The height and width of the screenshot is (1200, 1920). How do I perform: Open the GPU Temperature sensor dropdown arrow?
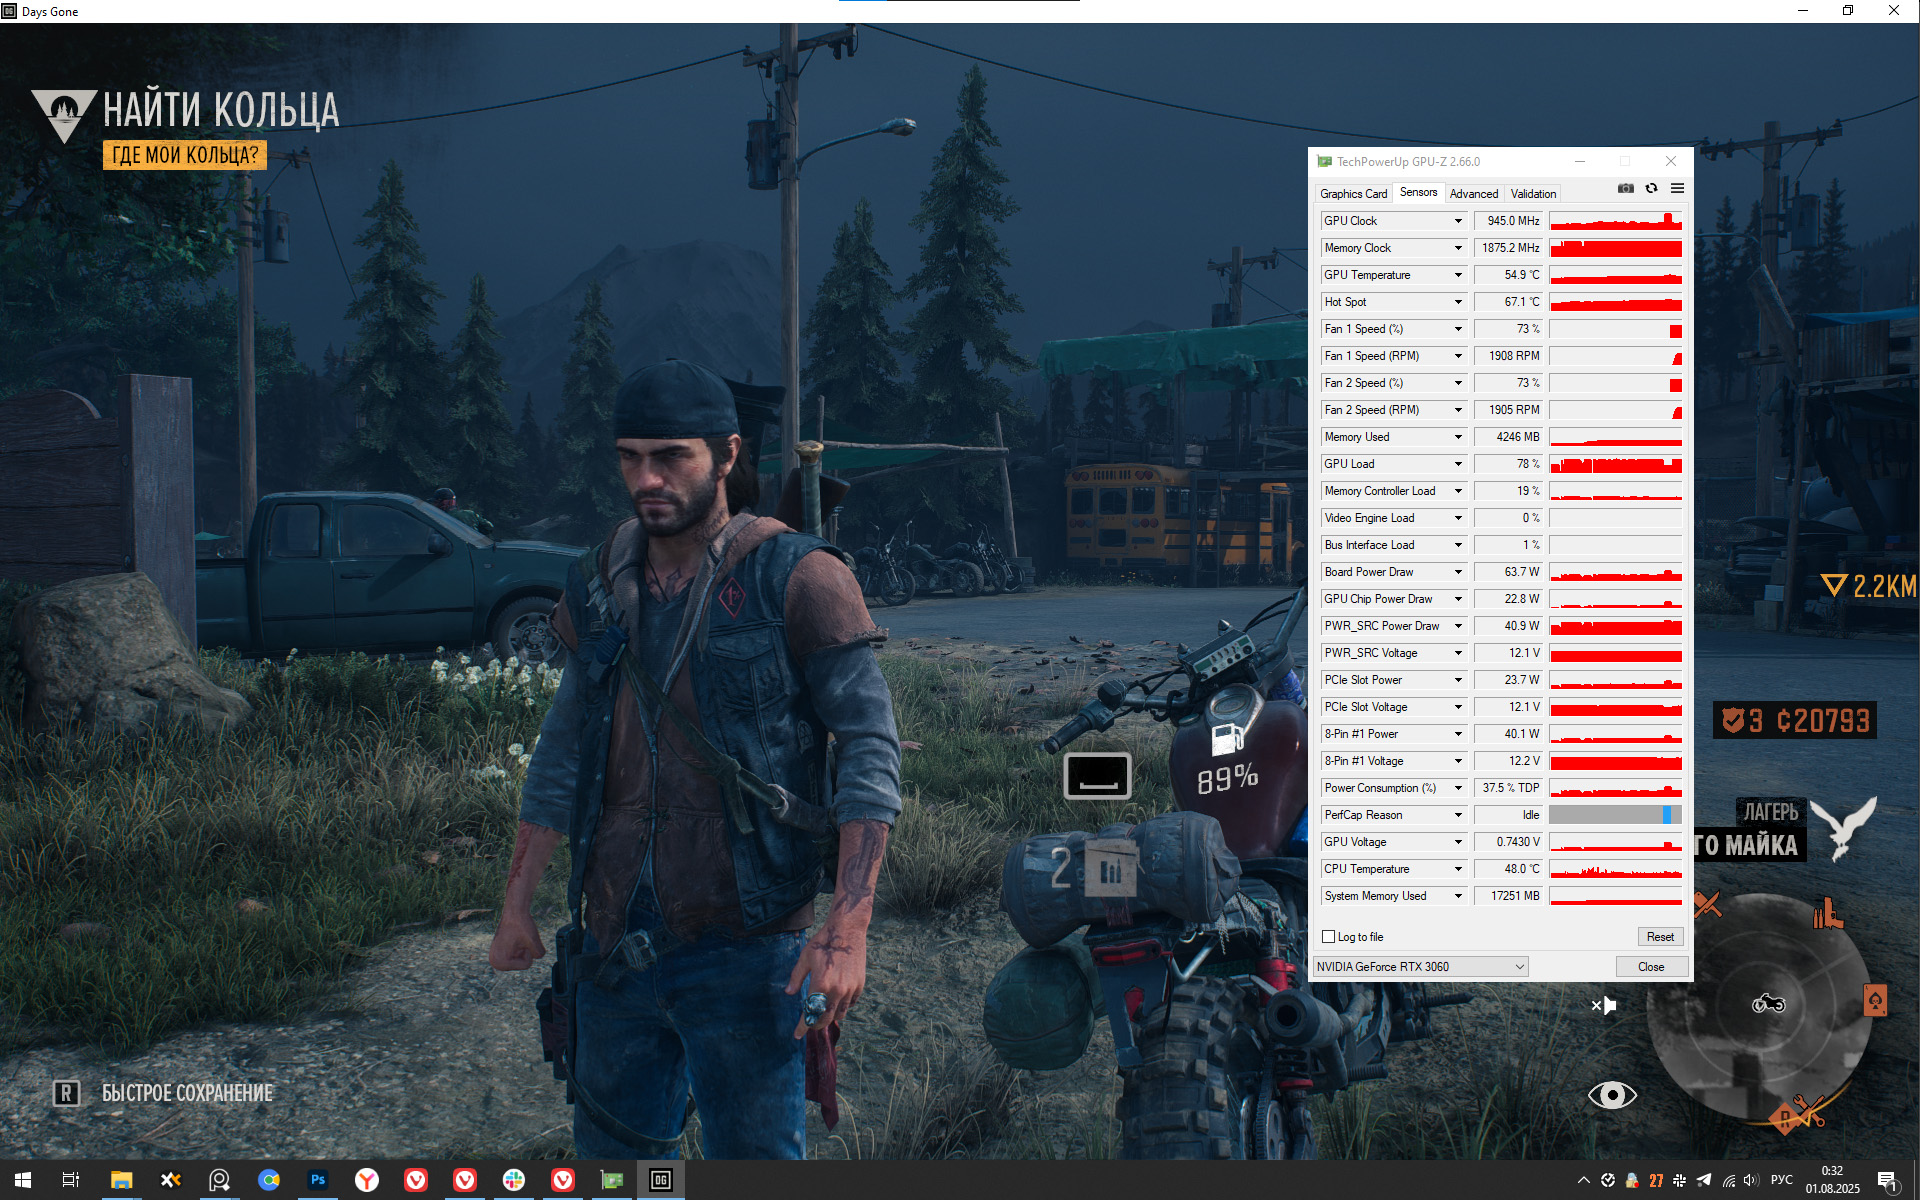[x=1458, y=275]
